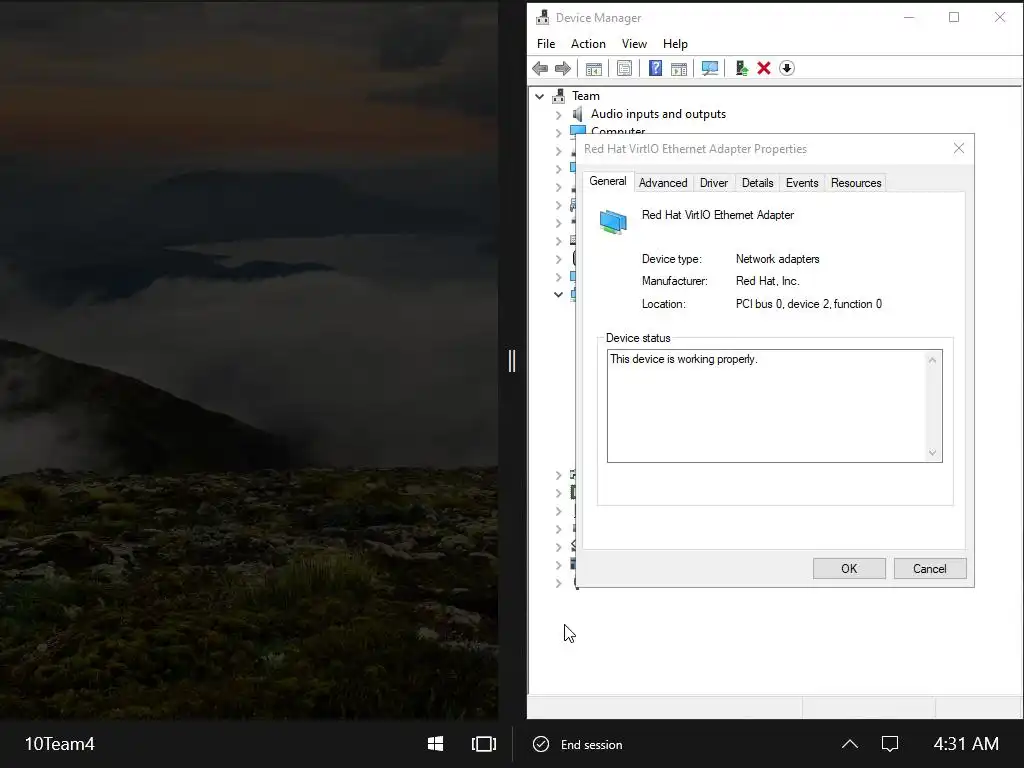The height and width of the screenshot is (768, 1024).
Task: Maximize the Device Manager window
Action: (953, 18)
